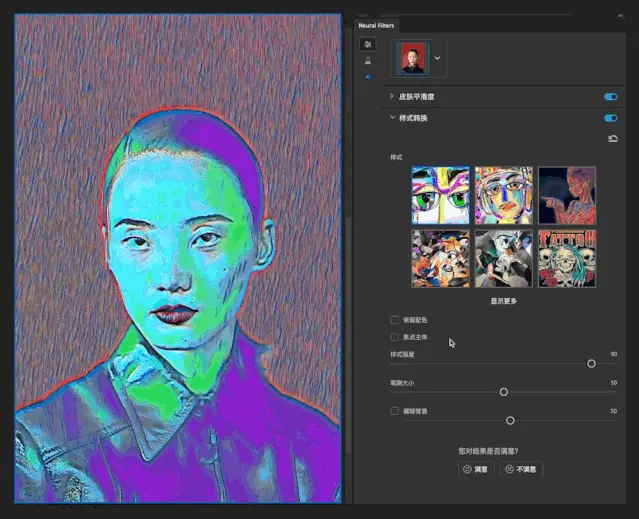The image size is (639, 519).
Task: Adjust the 模糊背景 slider handle
Action: (x=510, y=420)
